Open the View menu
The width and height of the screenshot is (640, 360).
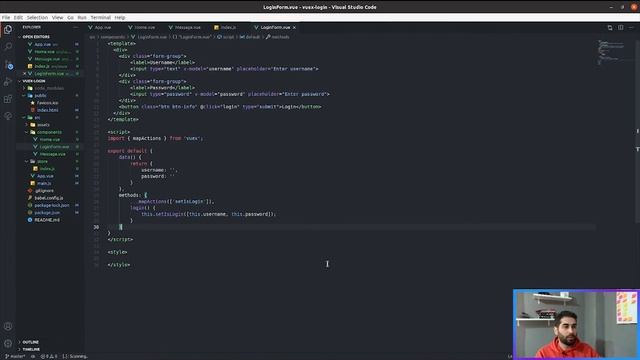click(58, 18)
